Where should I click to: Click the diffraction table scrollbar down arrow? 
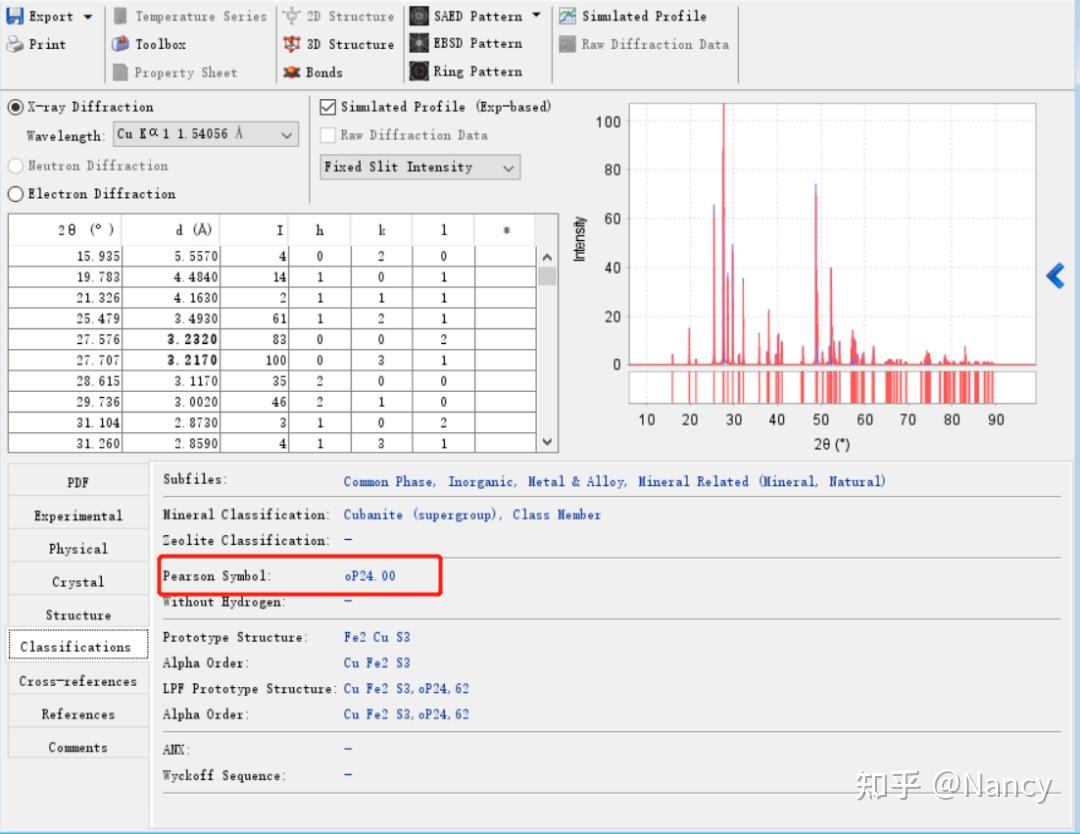[x=547, y=442]
